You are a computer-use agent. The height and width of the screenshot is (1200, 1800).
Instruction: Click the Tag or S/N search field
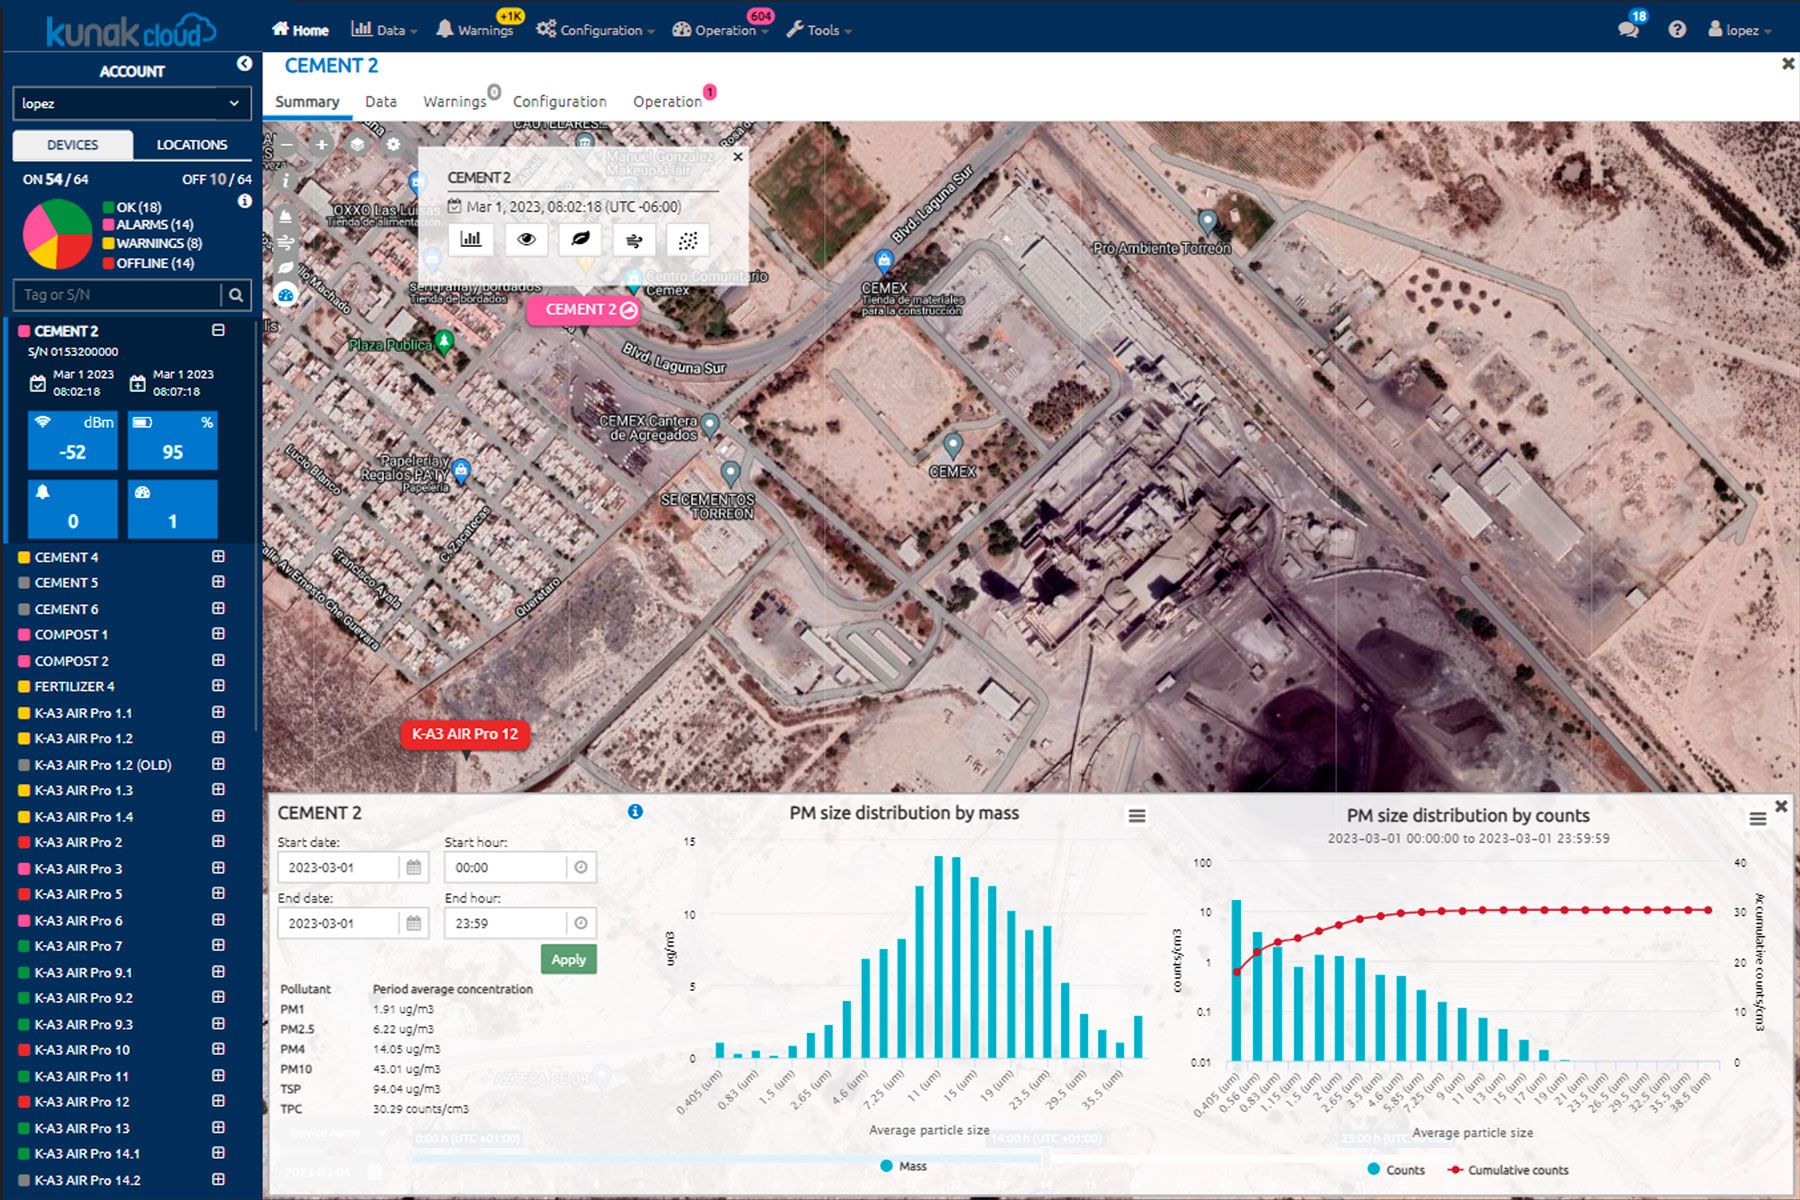click(x=117, y=295)
